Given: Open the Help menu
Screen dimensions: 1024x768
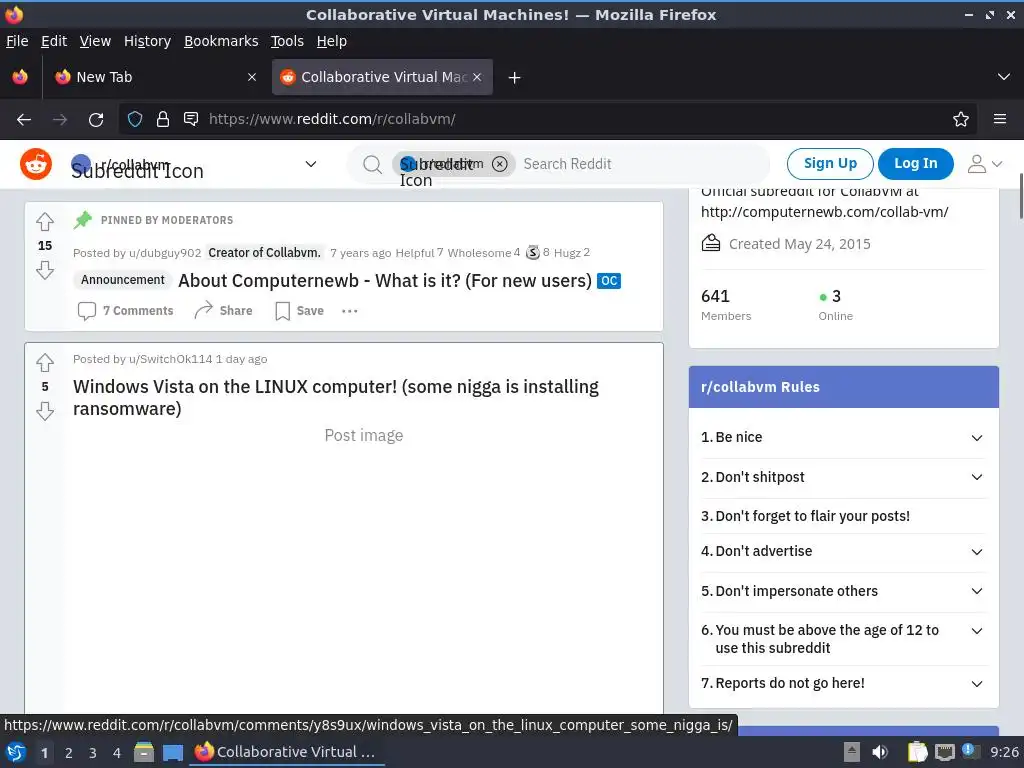Looking at the screenshot, I should tap(331, 41).
